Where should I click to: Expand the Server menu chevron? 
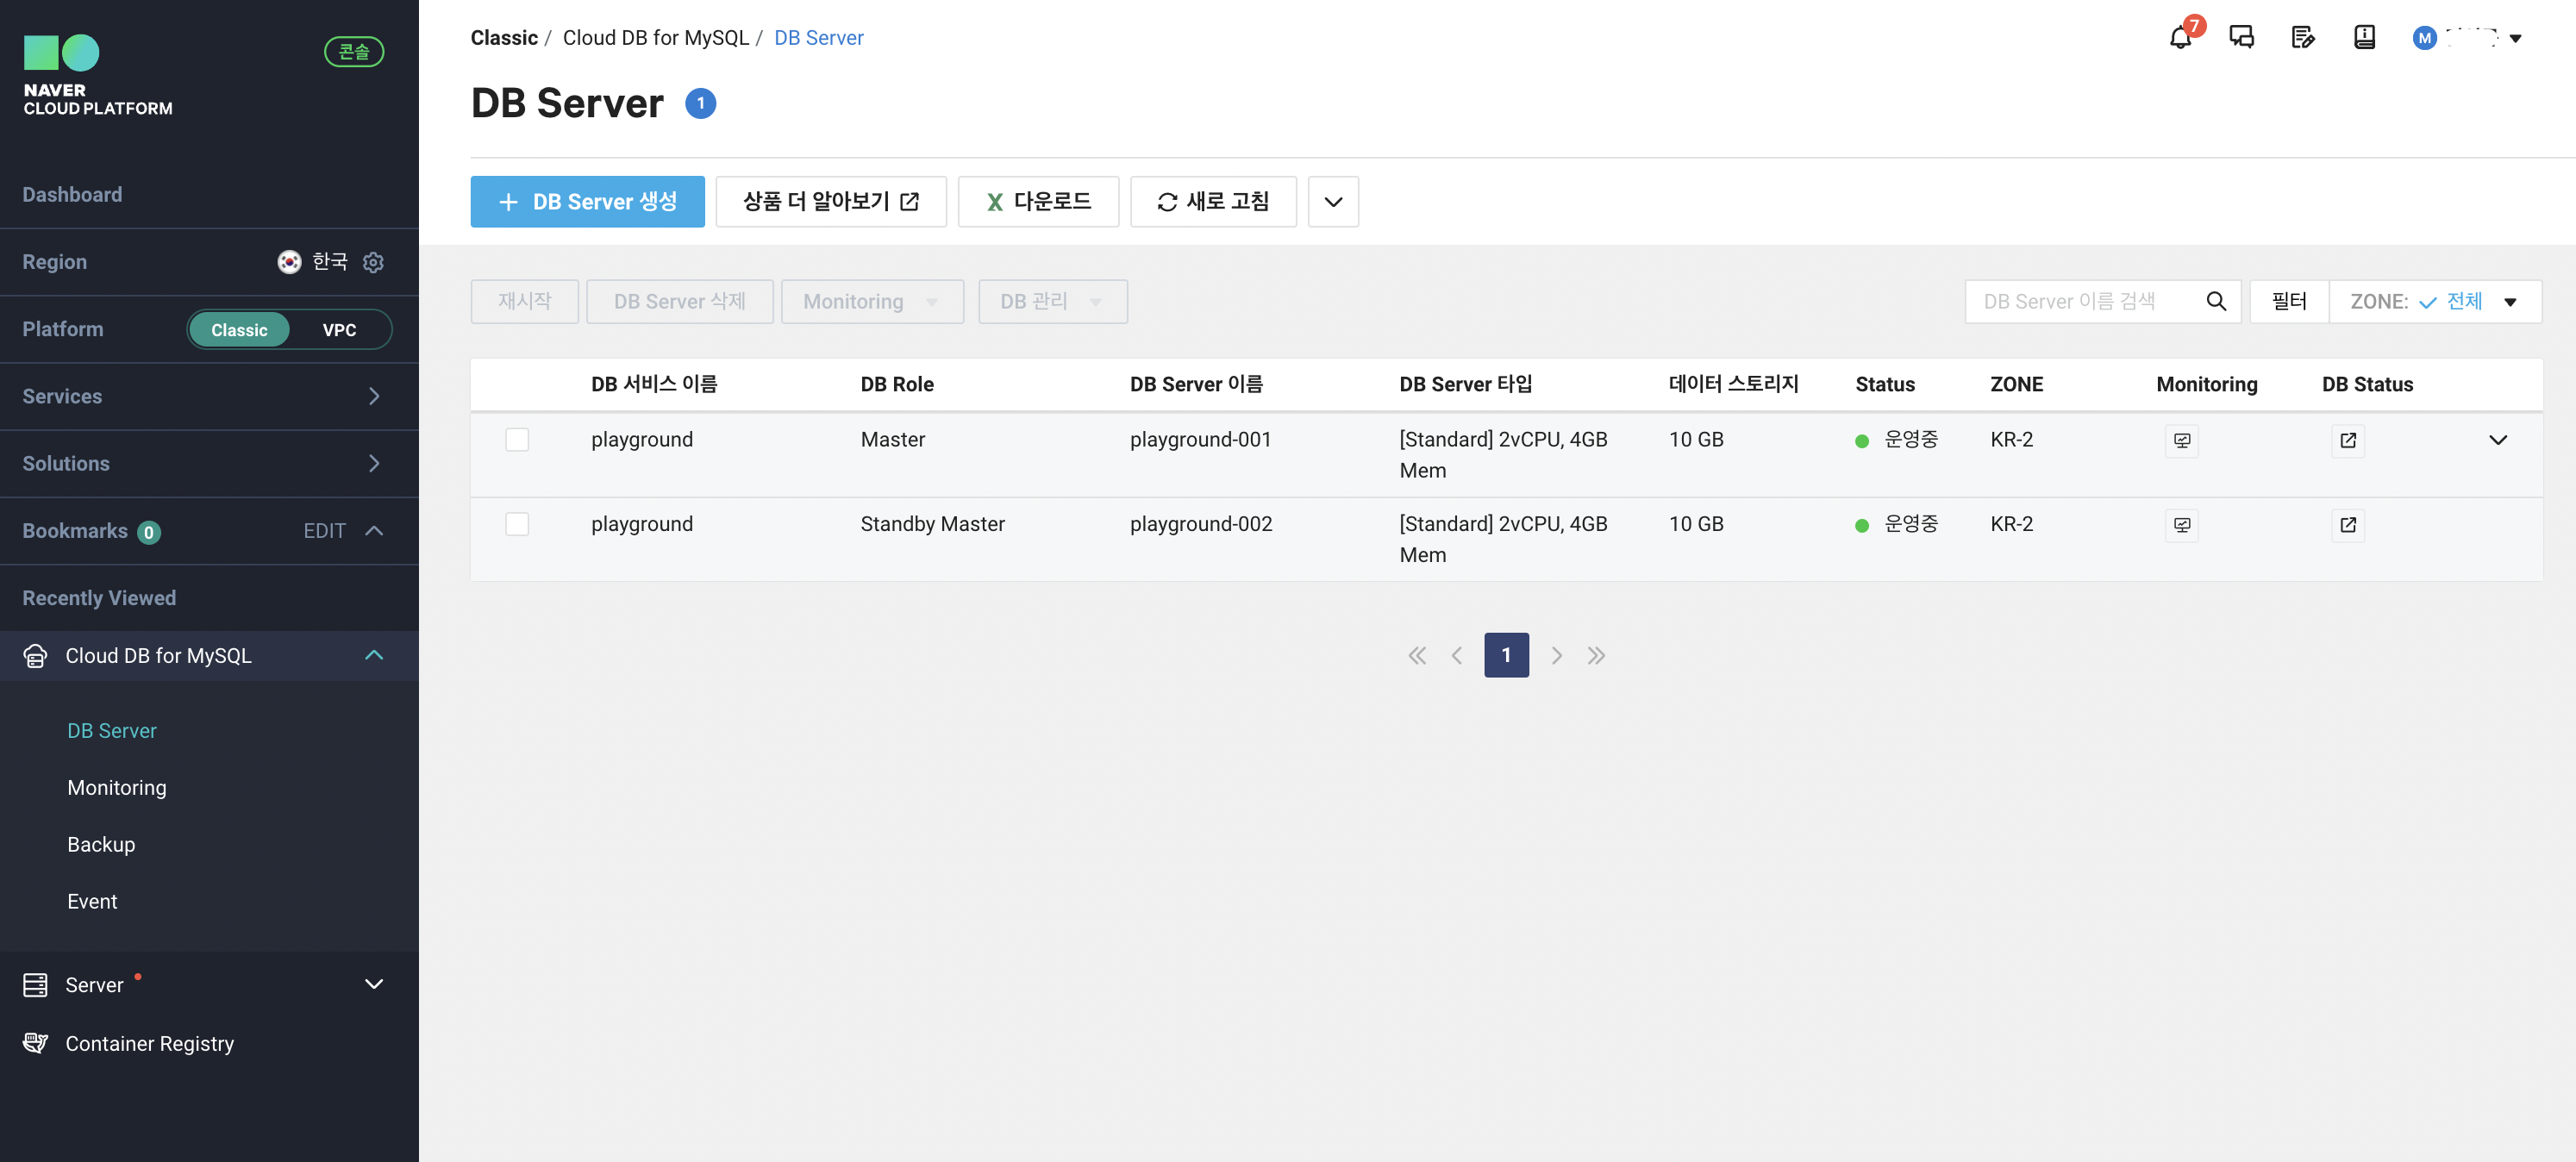click(374, 985)
